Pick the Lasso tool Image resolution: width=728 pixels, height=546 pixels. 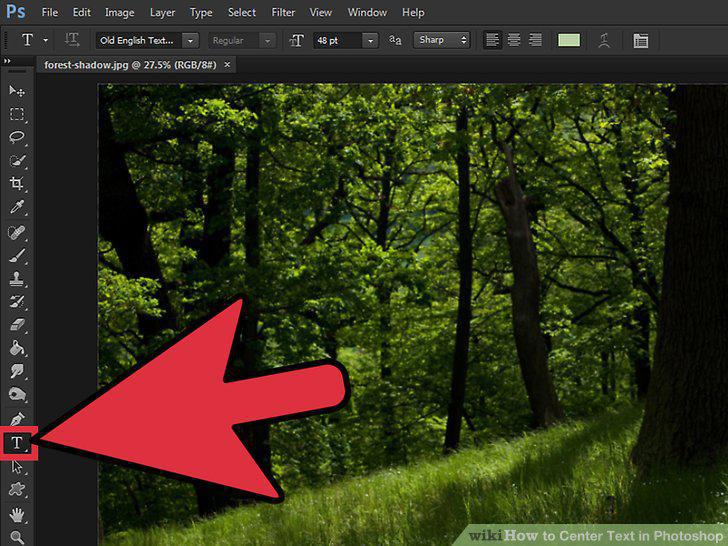tap(17, 137)
